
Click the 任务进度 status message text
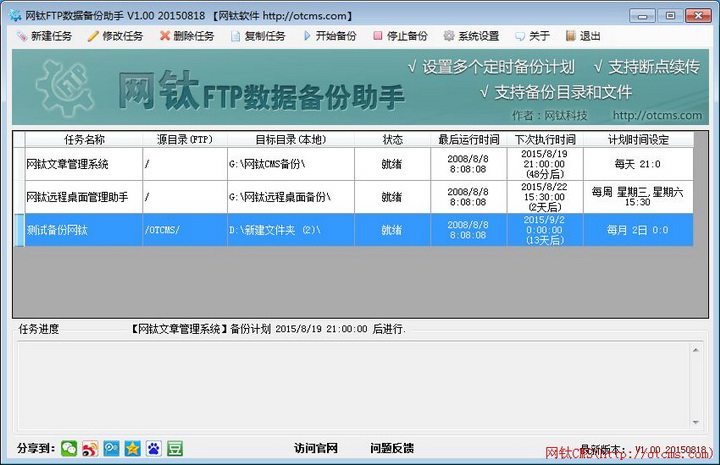268,329
